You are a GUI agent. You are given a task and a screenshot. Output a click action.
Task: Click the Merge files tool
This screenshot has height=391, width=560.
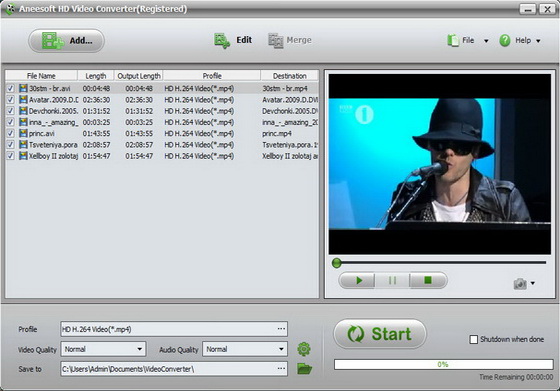coord(290,40)
